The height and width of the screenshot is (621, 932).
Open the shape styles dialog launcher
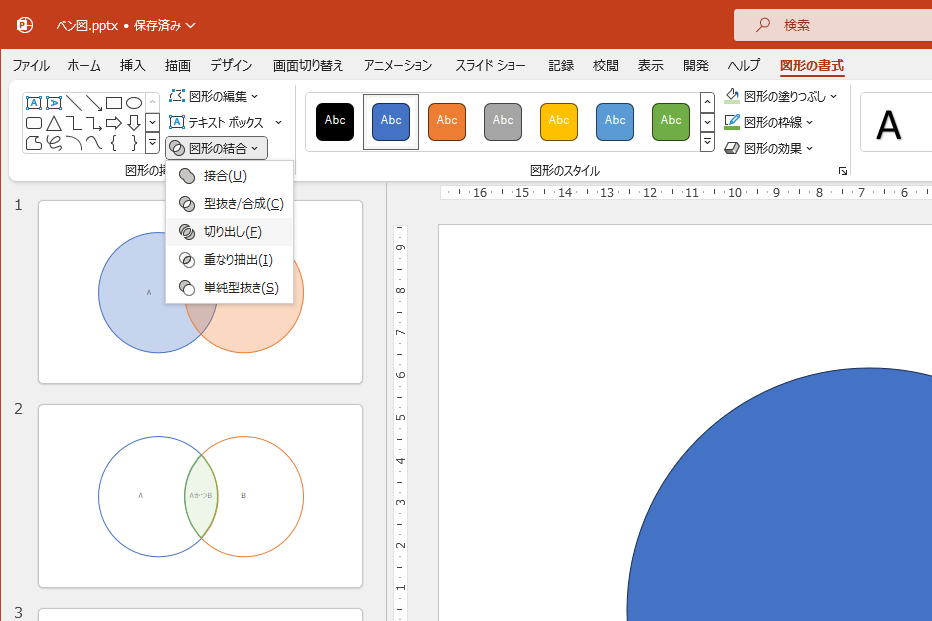tap(843, 170)
